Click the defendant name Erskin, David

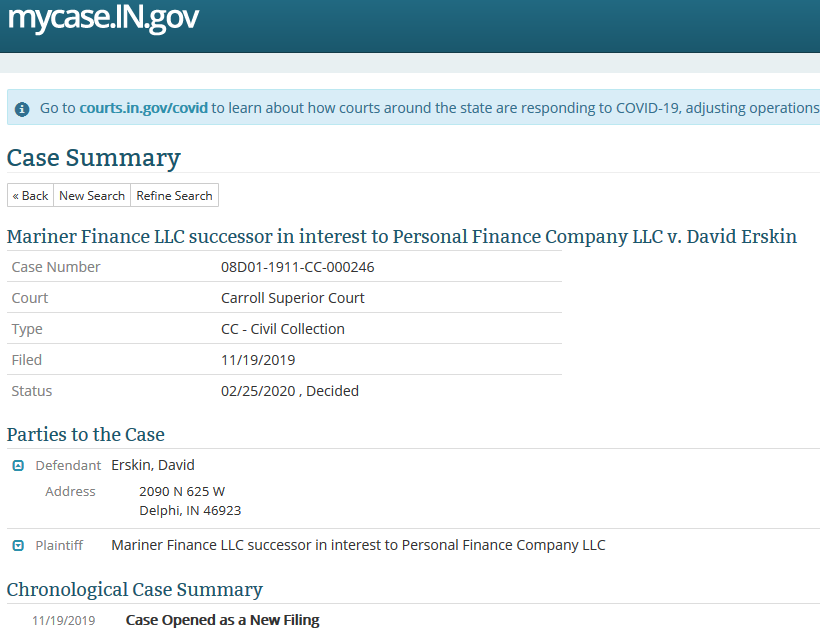(153, 465)
